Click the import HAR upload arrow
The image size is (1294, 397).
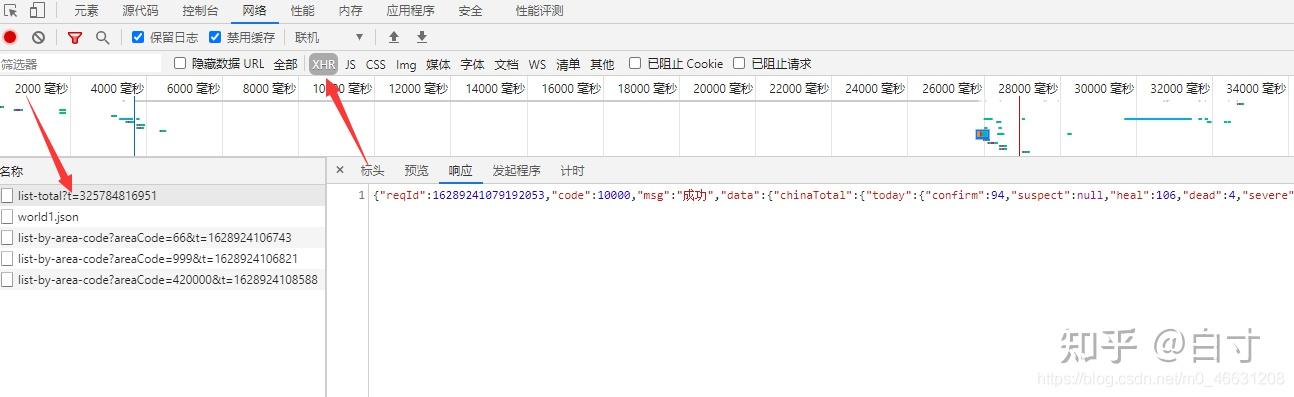click(x=394, y=37)
